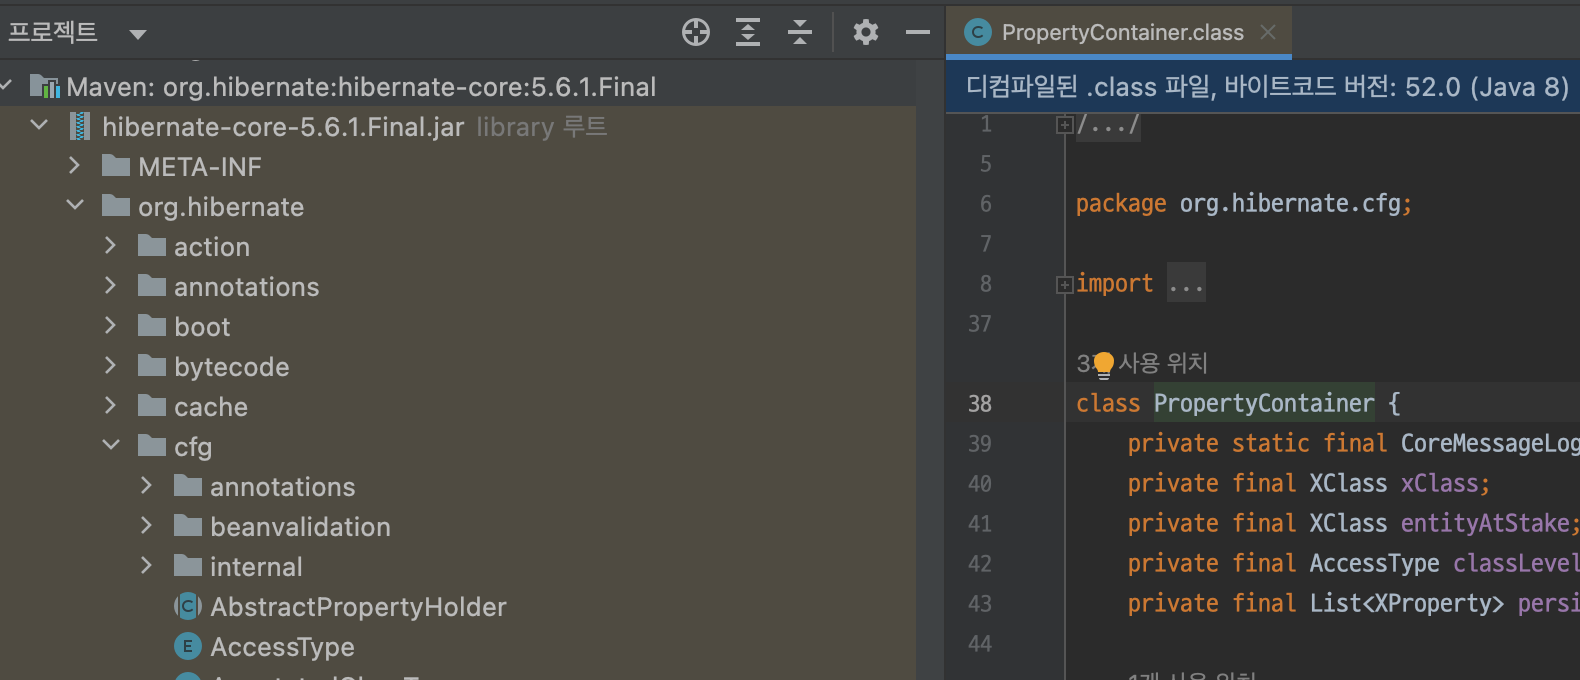Select Maven: org.hibernate:hibernate-core:5.6.1.Final row

click(458, 87)
